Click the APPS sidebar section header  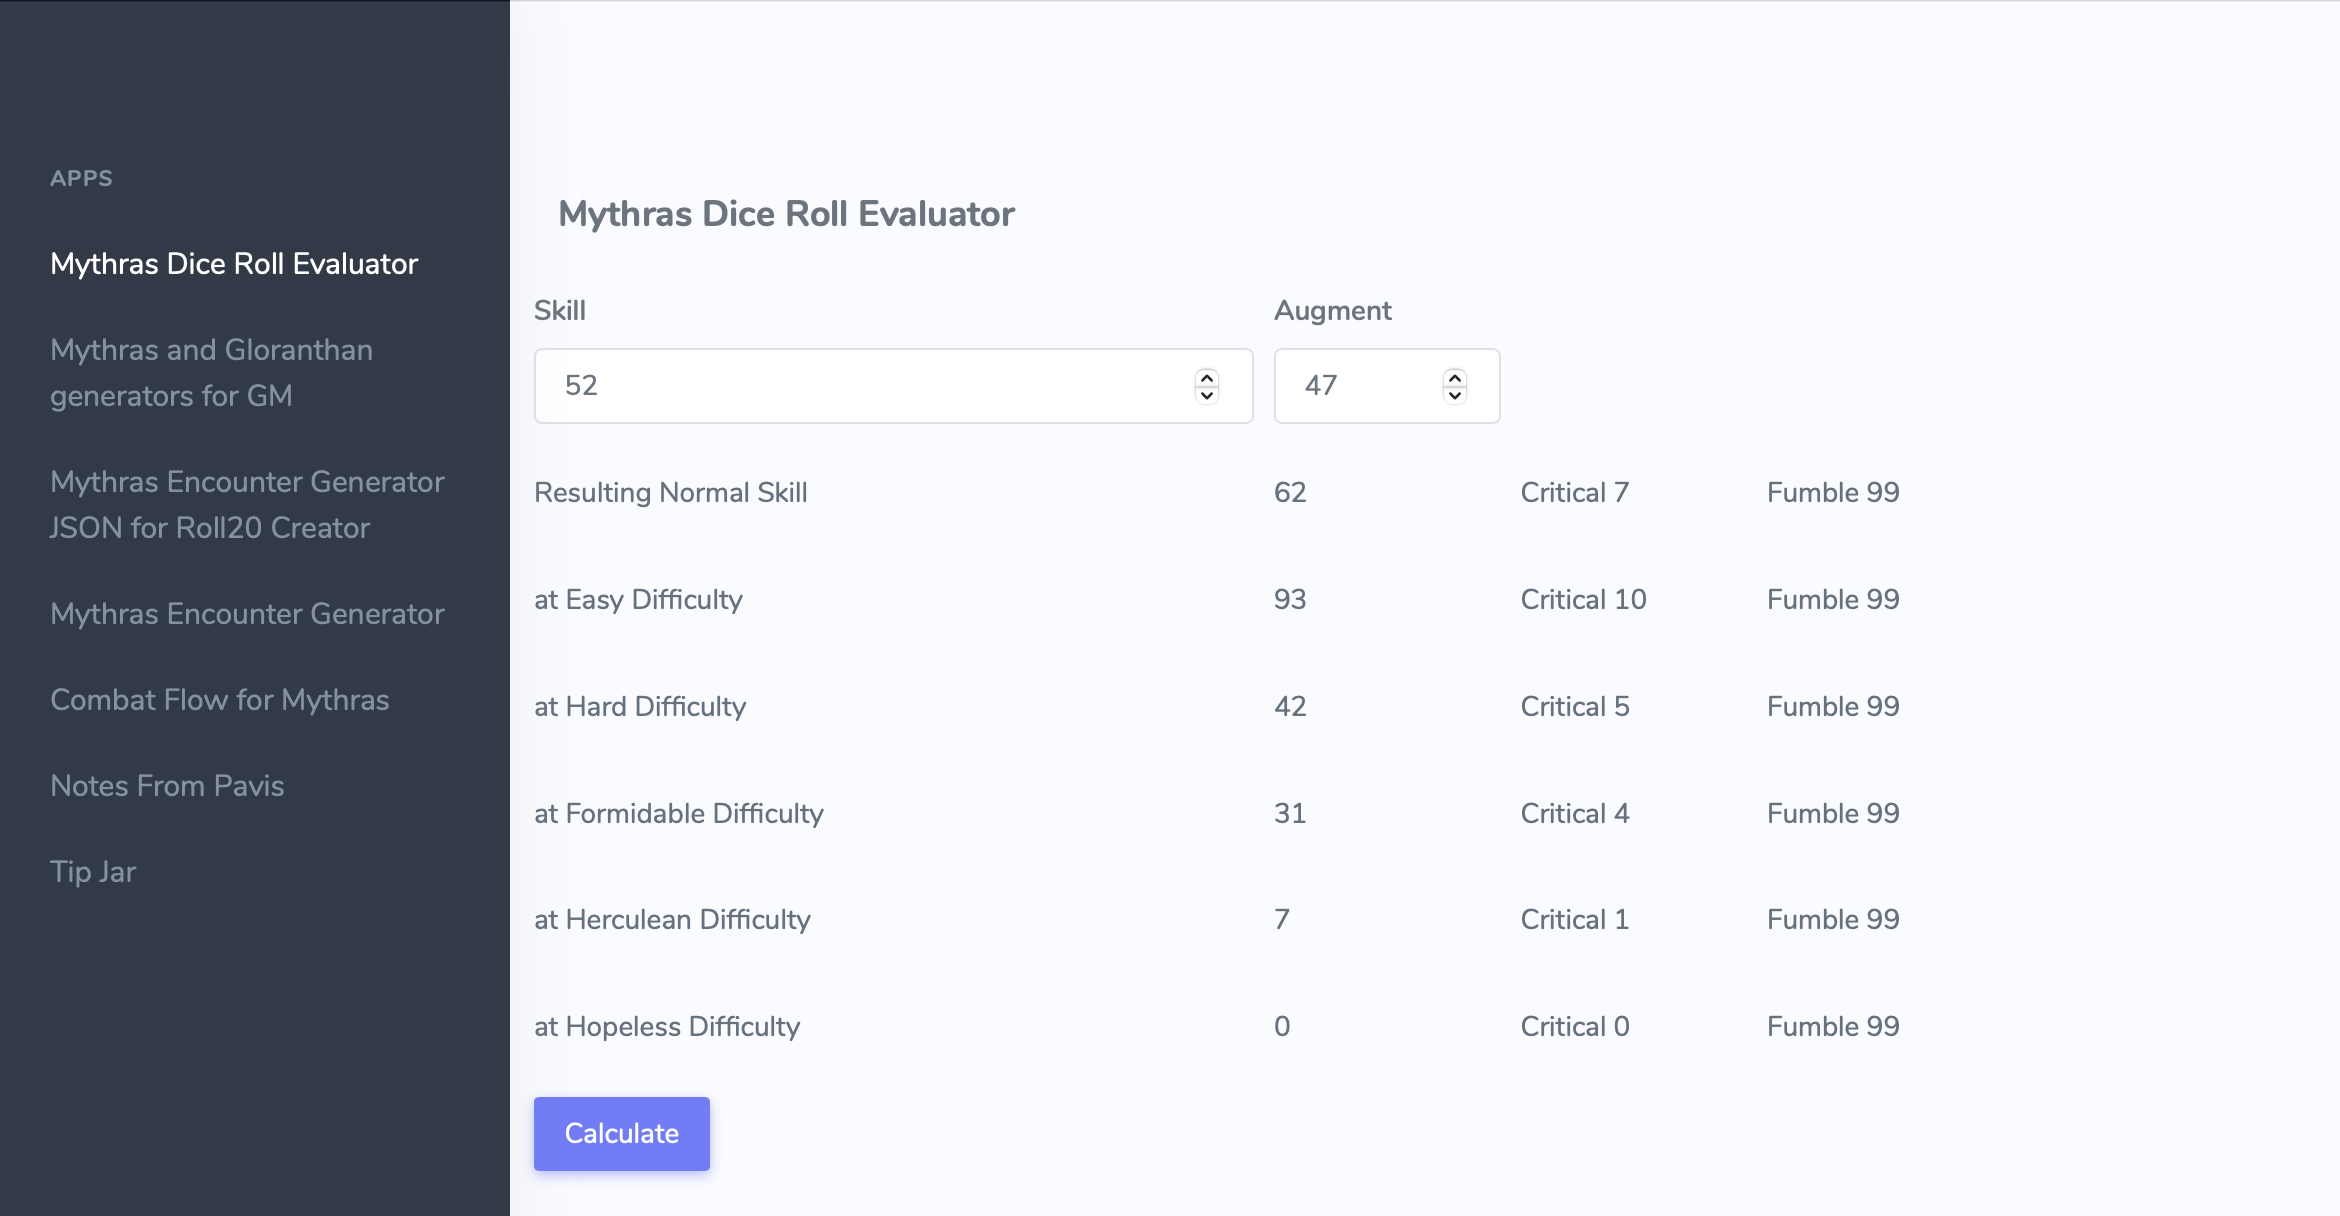point(81,178)
